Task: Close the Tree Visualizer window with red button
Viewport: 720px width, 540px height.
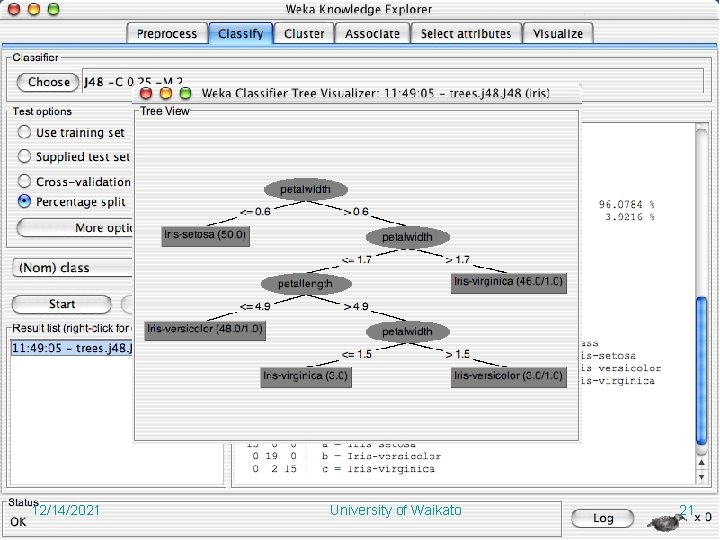Action: (146, 93)
